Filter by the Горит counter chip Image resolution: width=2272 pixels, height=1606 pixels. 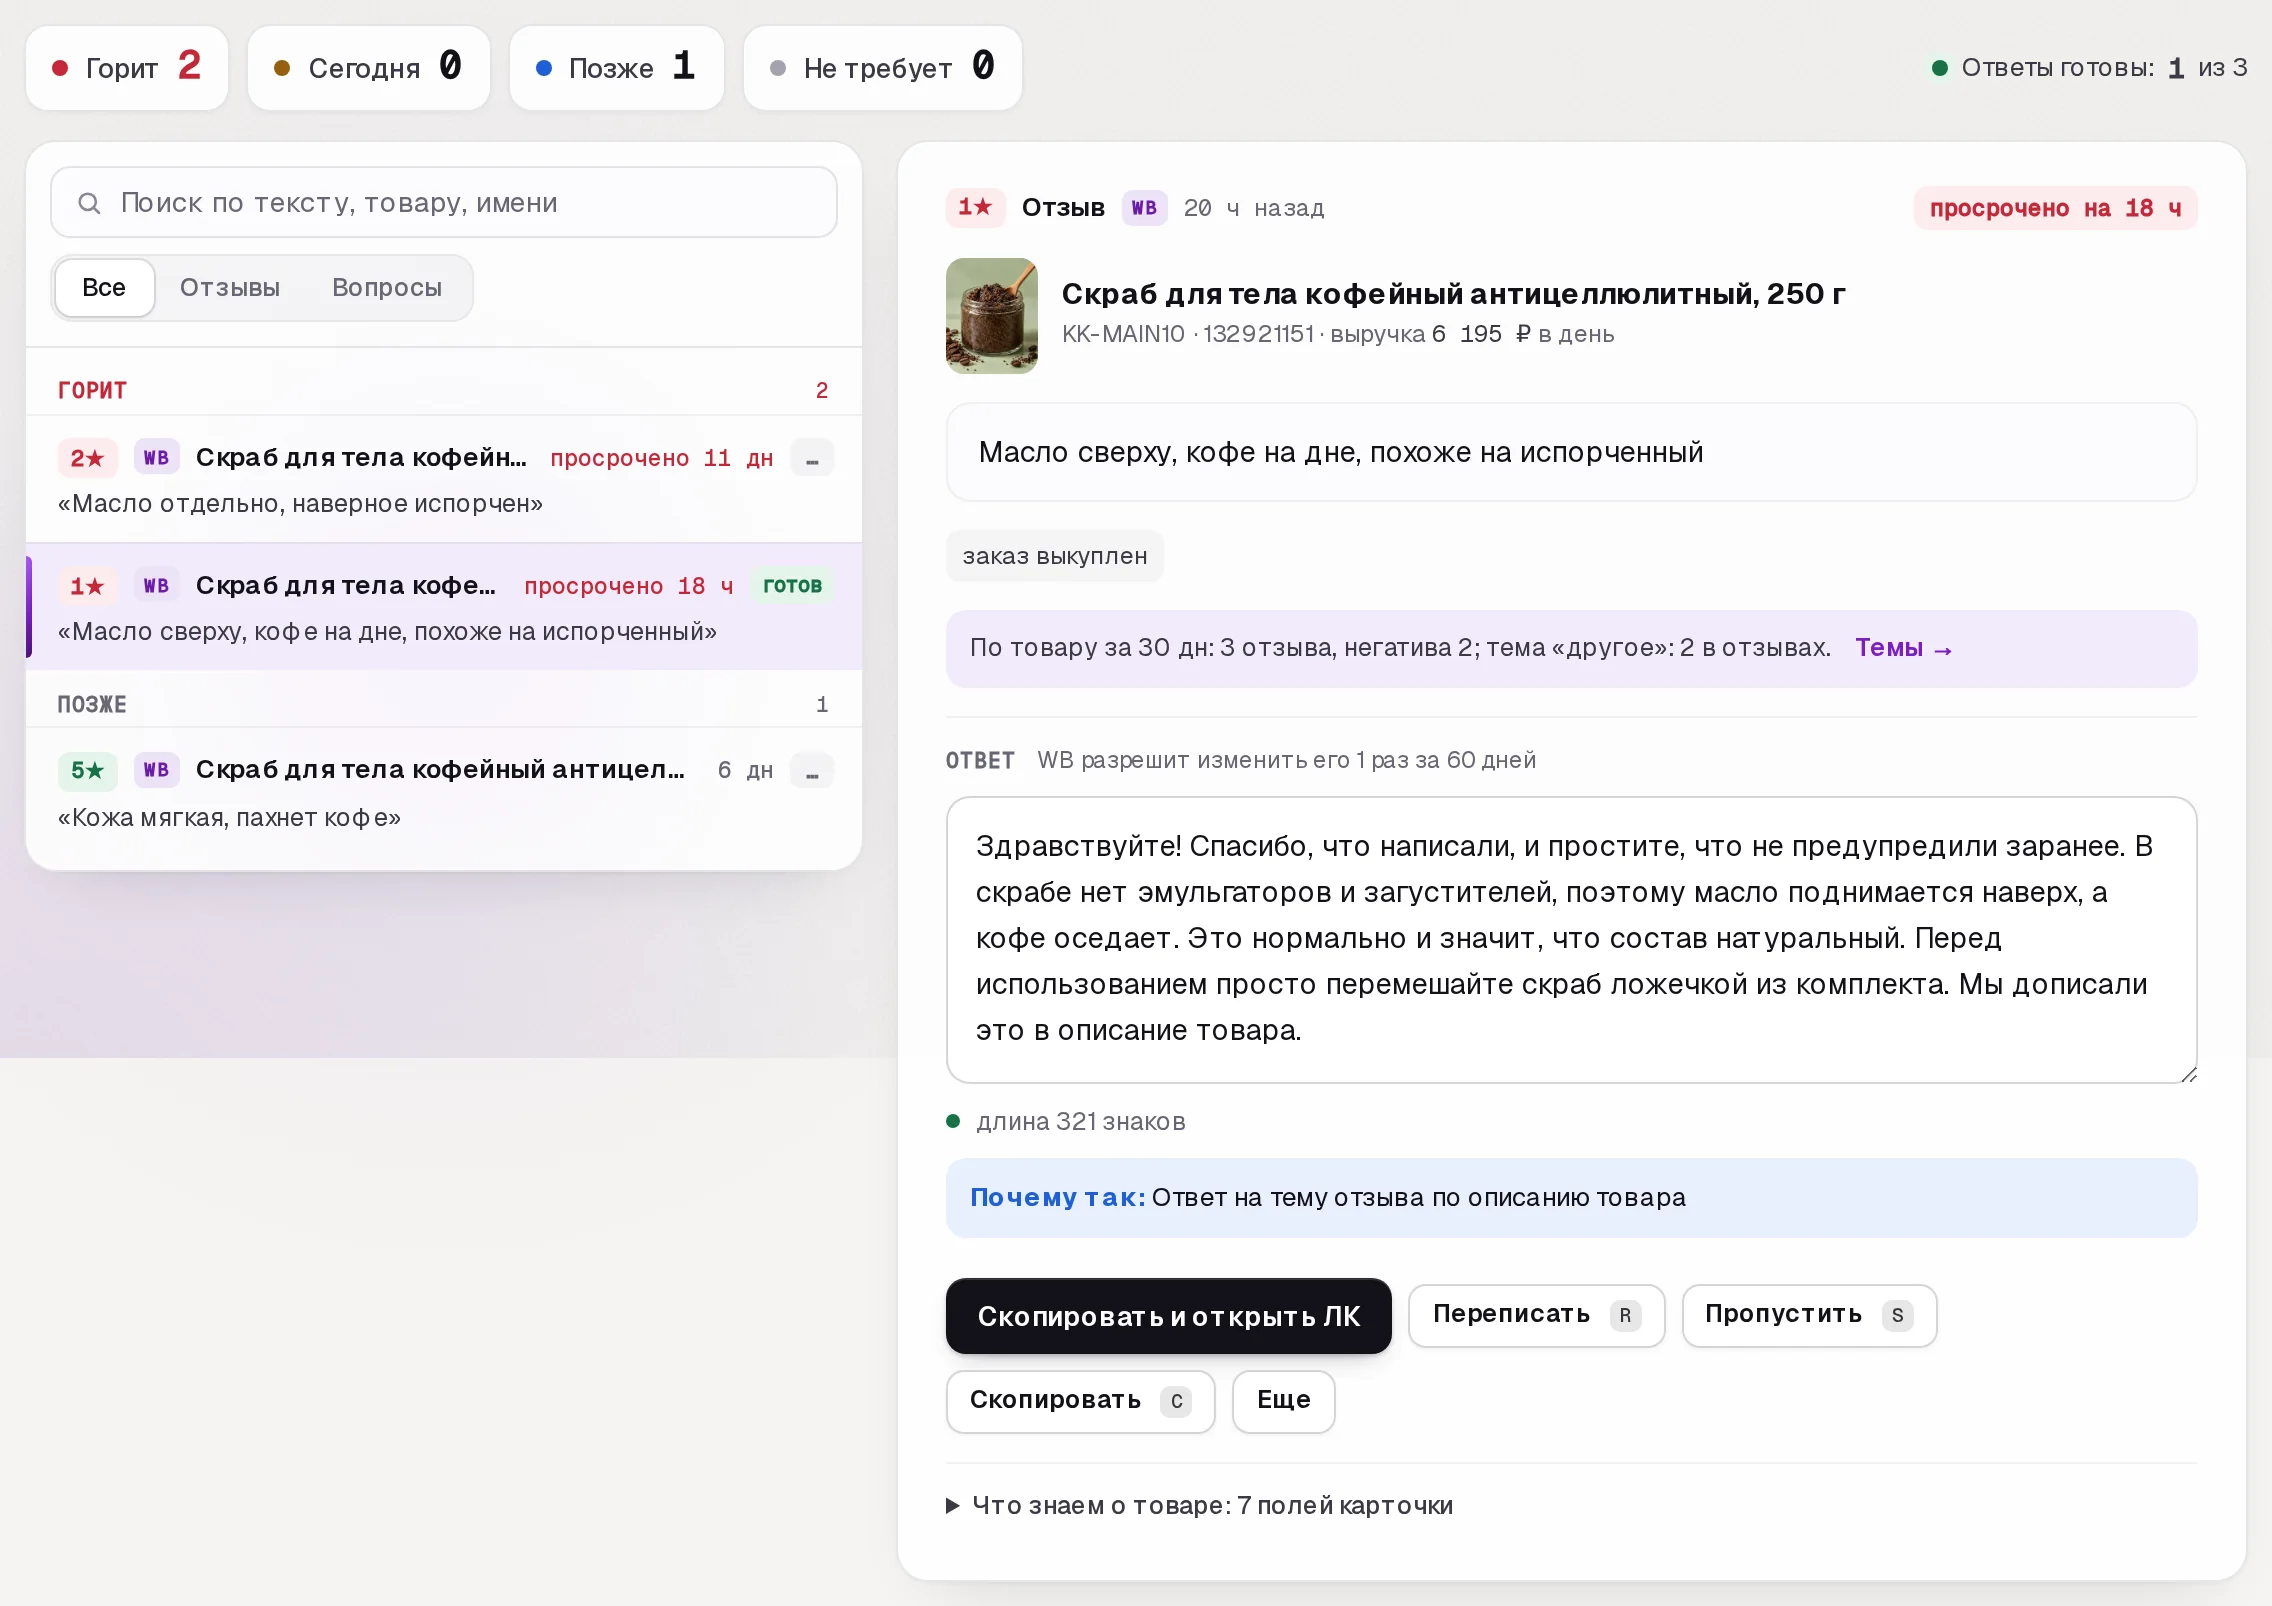pos(127,68)
